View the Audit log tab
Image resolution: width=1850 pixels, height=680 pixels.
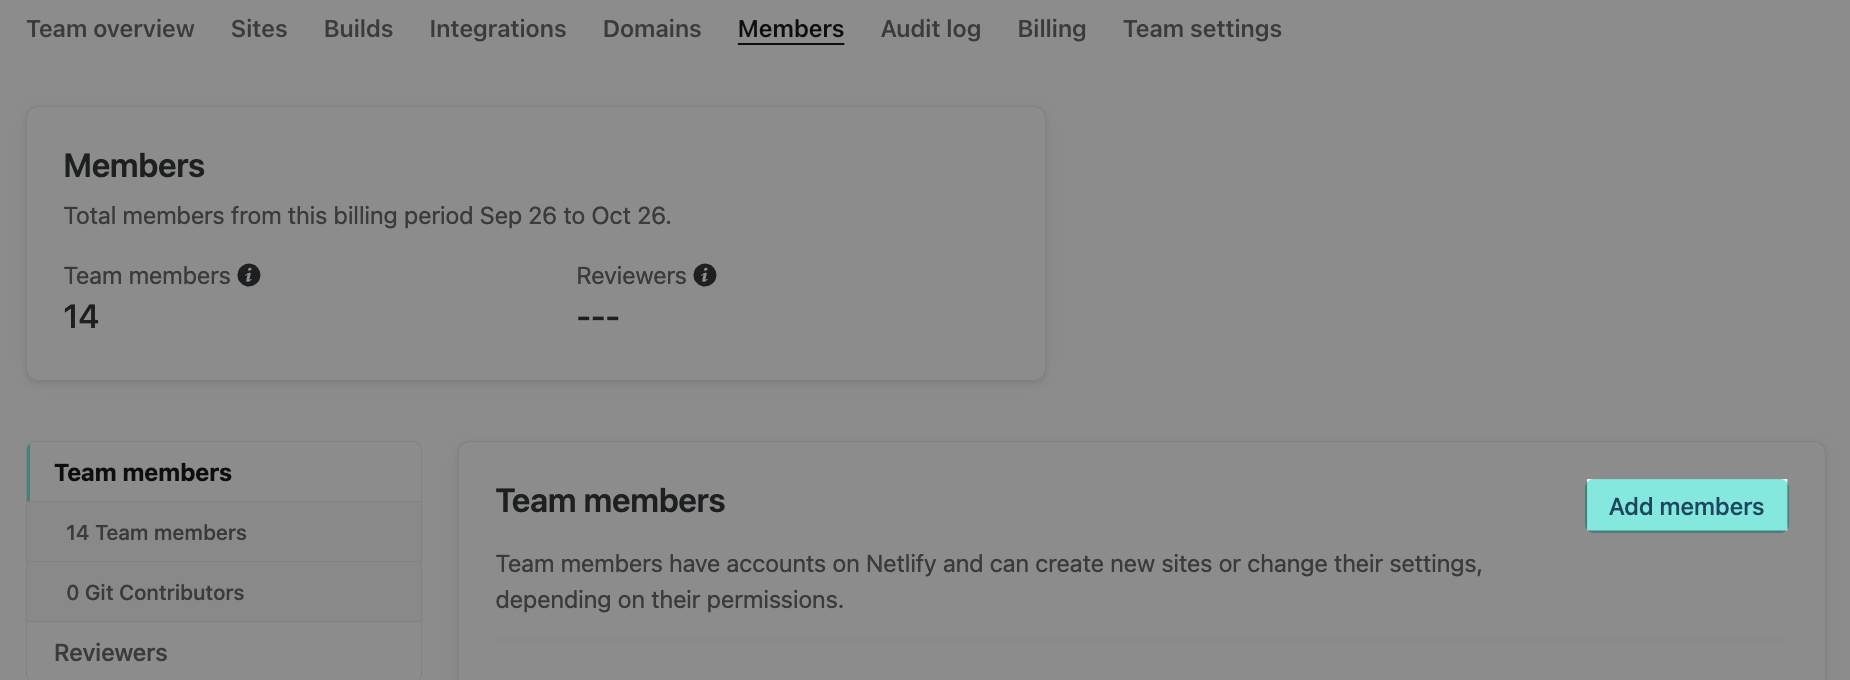click(x=931, y=29)
